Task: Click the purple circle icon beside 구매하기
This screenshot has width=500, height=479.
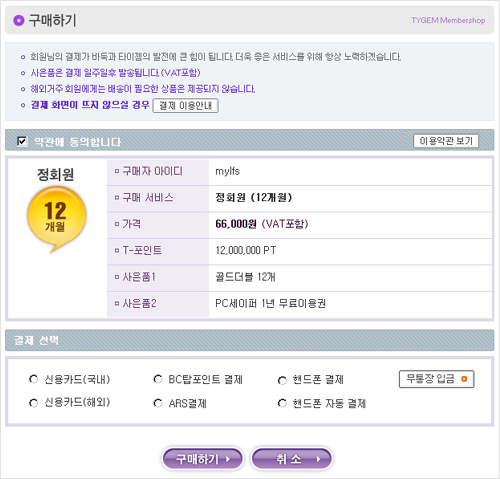Action: 19,21
